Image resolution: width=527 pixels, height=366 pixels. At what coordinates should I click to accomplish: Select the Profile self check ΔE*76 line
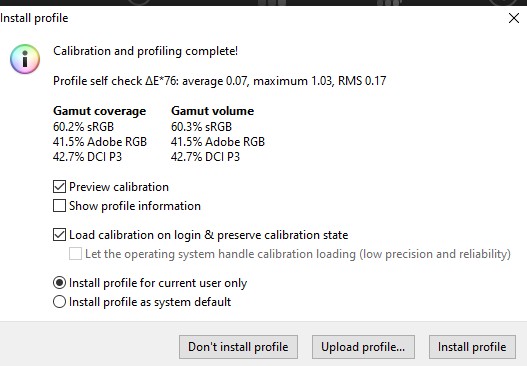[x=220, y=81]
